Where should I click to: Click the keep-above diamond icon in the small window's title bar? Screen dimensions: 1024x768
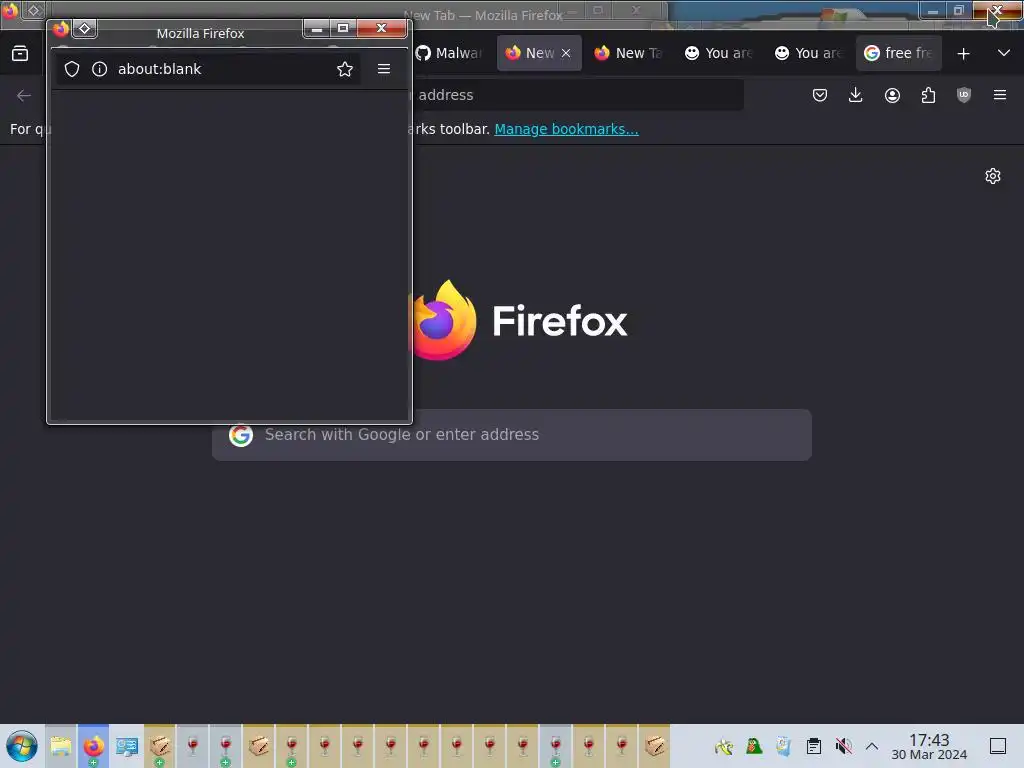[84, 28]
